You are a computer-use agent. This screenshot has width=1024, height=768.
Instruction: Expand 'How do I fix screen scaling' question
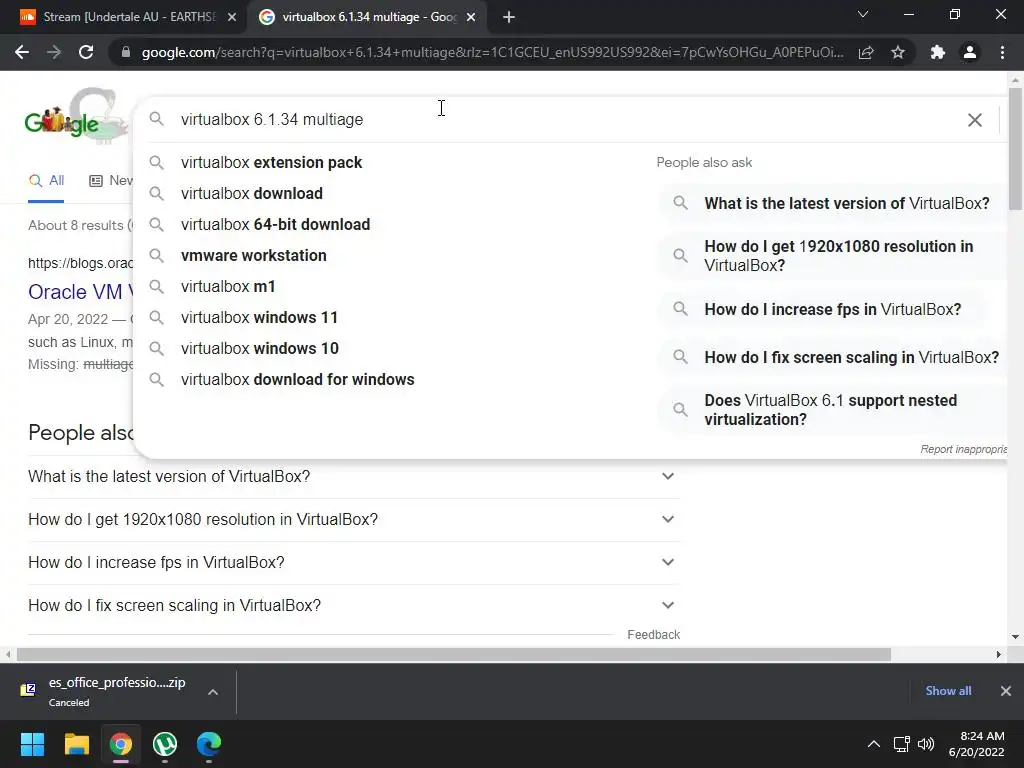click(x=353, y=606)
